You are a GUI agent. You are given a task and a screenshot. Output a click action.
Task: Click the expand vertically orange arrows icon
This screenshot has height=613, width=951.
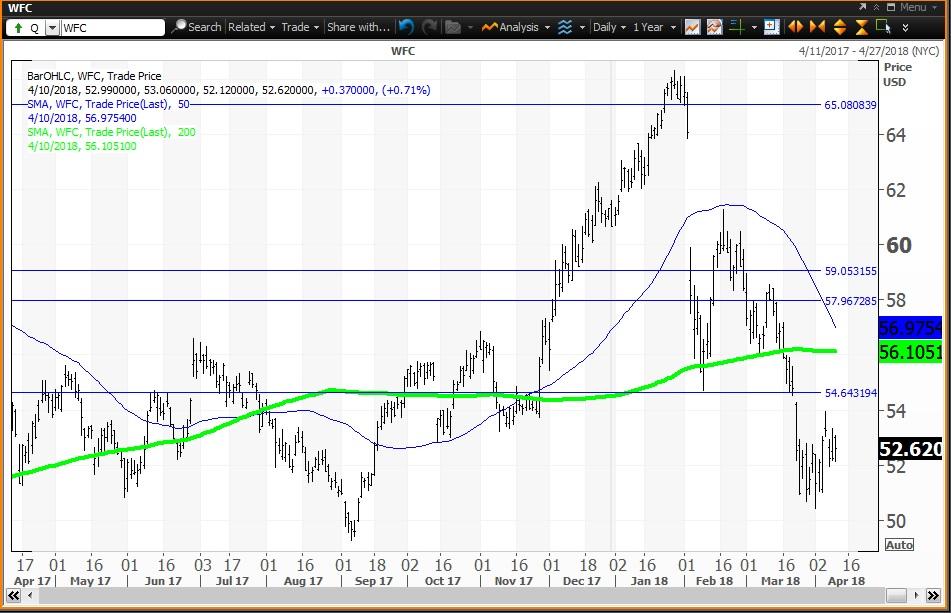coord(839,27)
